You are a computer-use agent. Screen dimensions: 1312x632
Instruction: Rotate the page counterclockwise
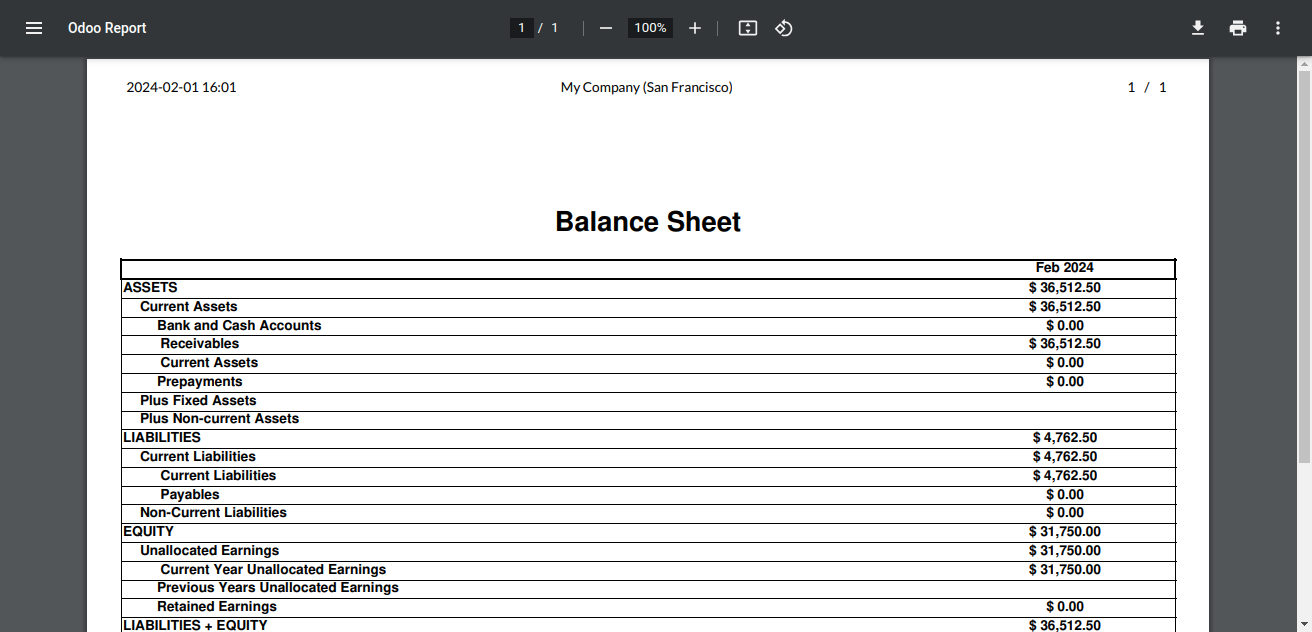tap(784, 28)
